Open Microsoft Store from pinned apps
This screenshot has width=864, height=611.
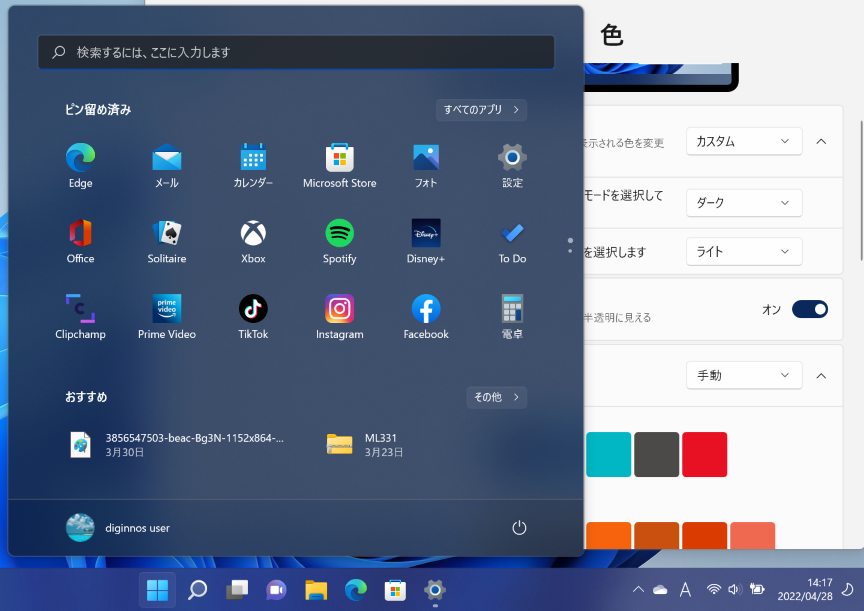tap(339, 165)
